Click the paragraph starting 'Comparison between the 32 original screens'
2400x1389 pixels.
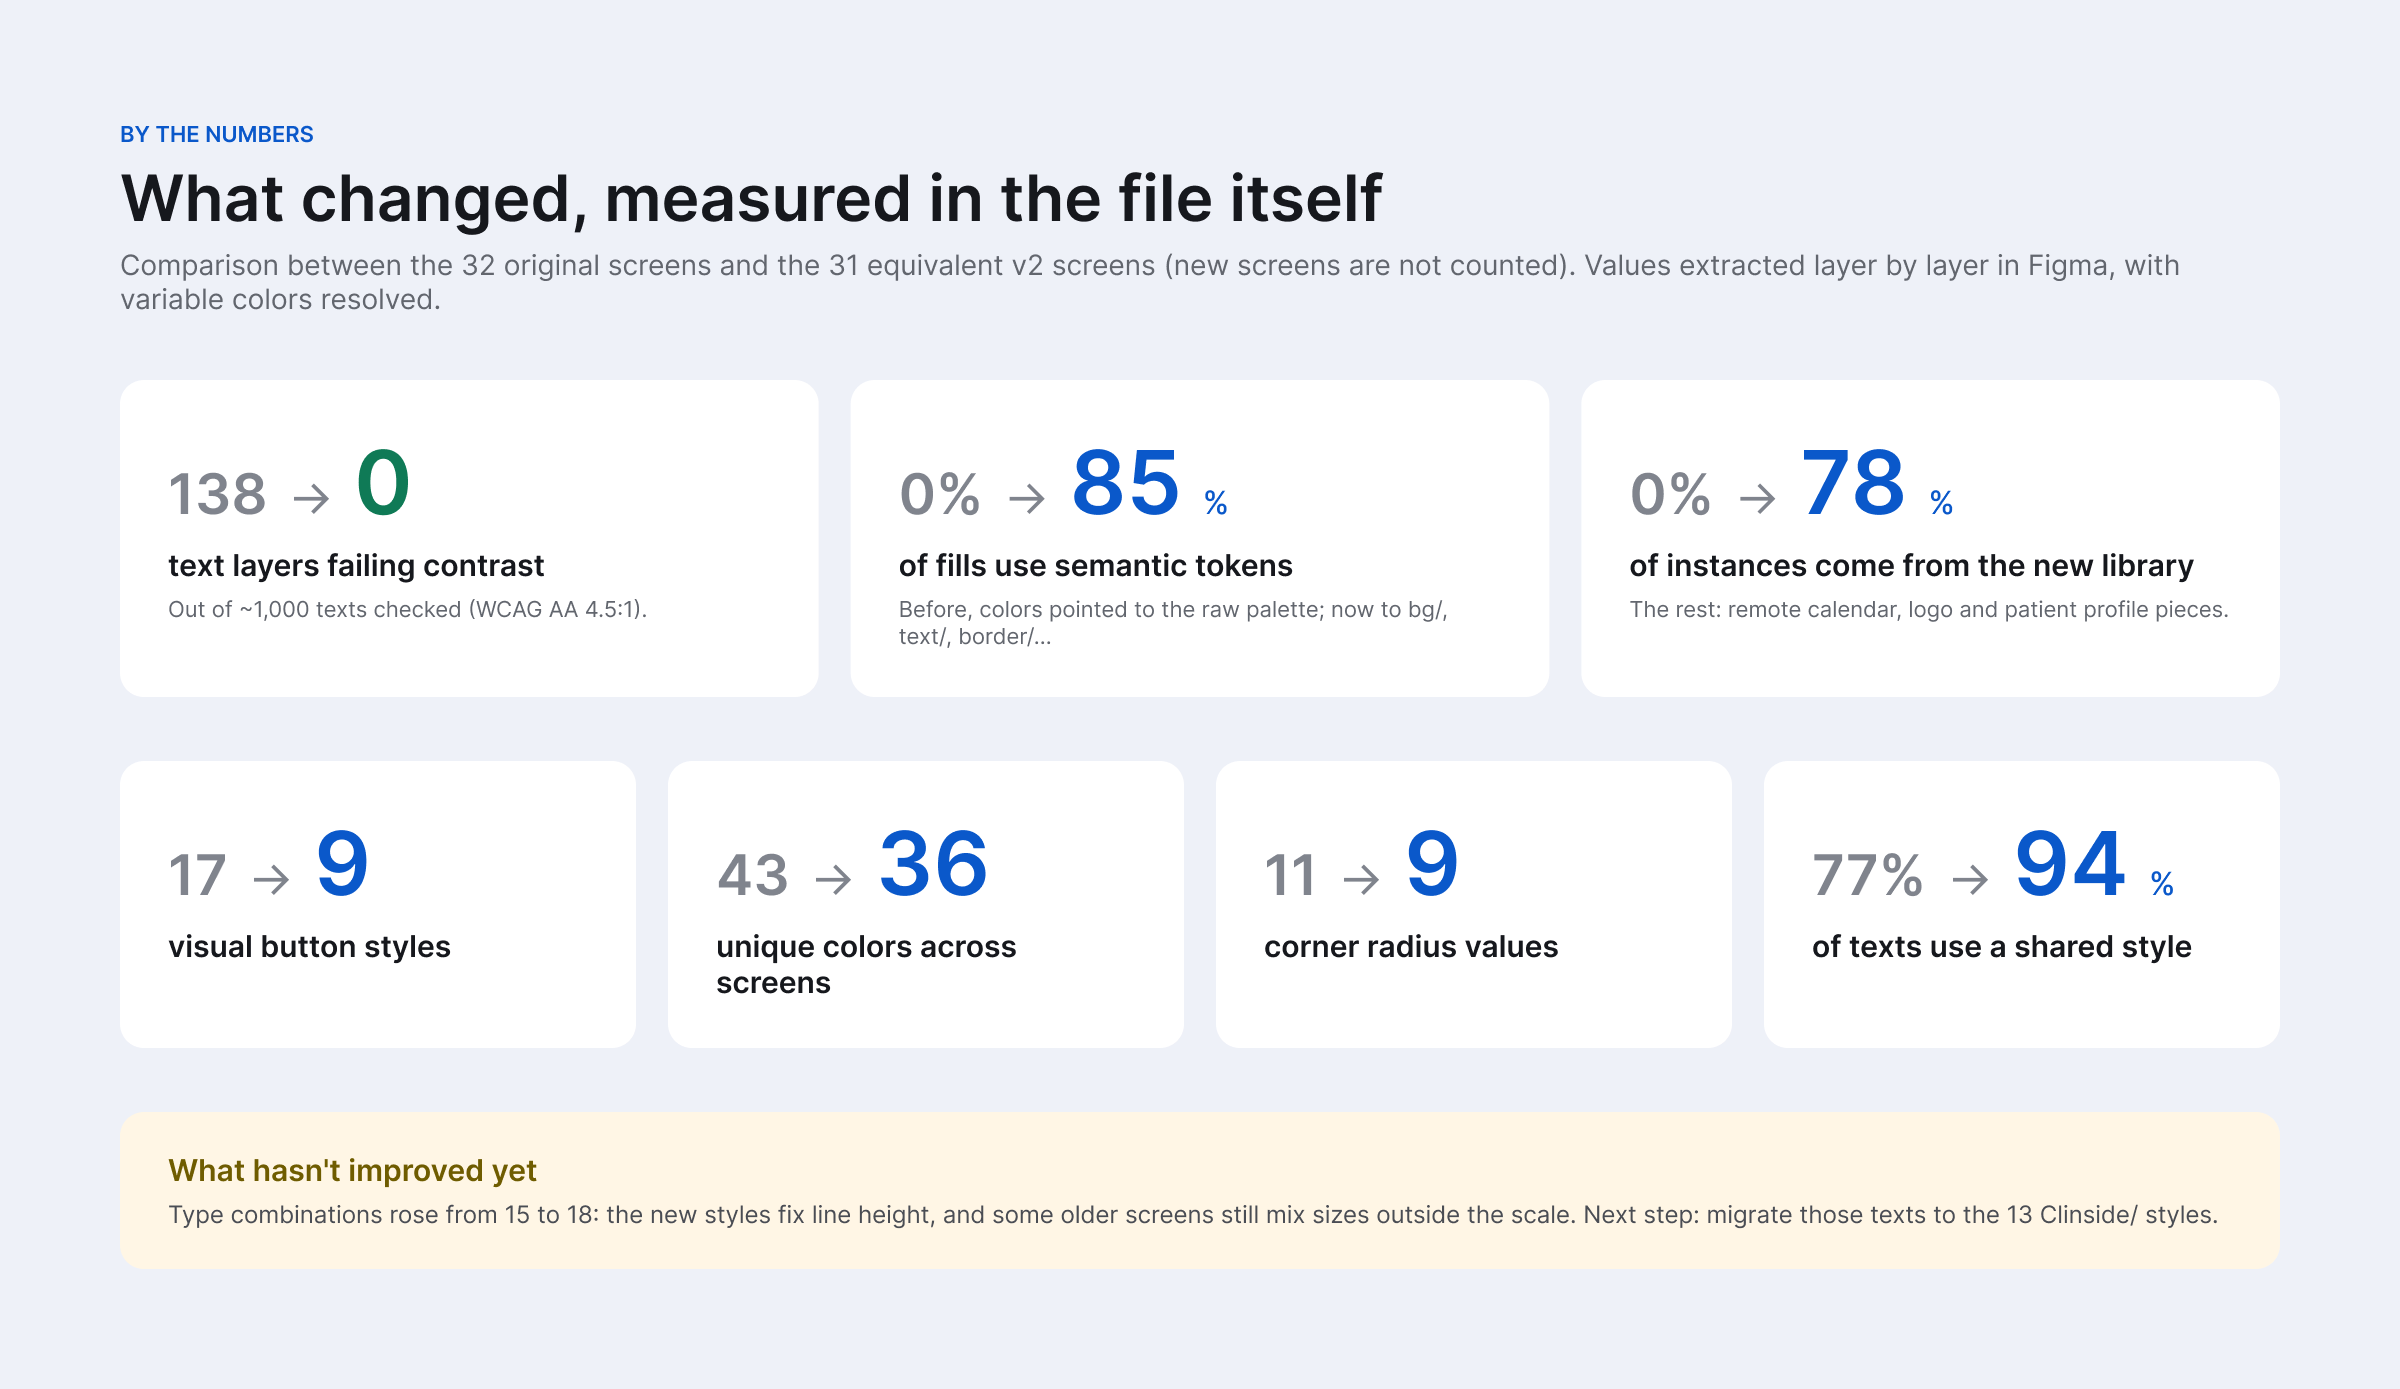[1150, 282]
